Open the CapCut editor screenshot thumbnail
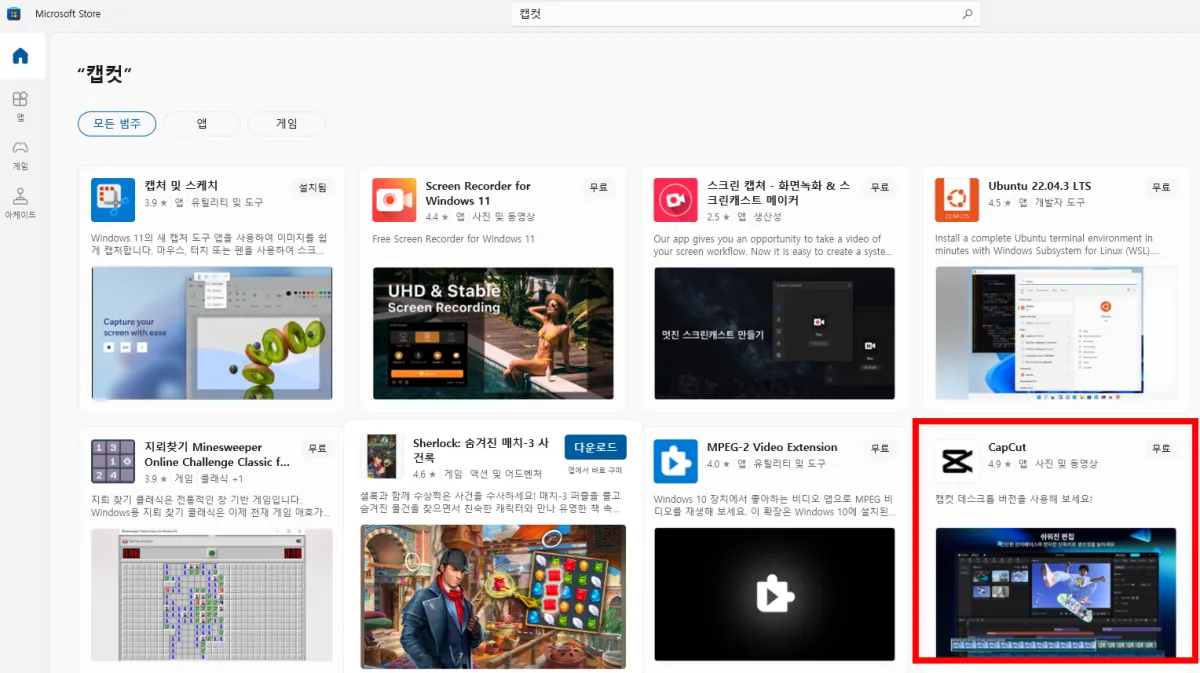Viewport: 1200px width, 673px height. pos(1055,592)
